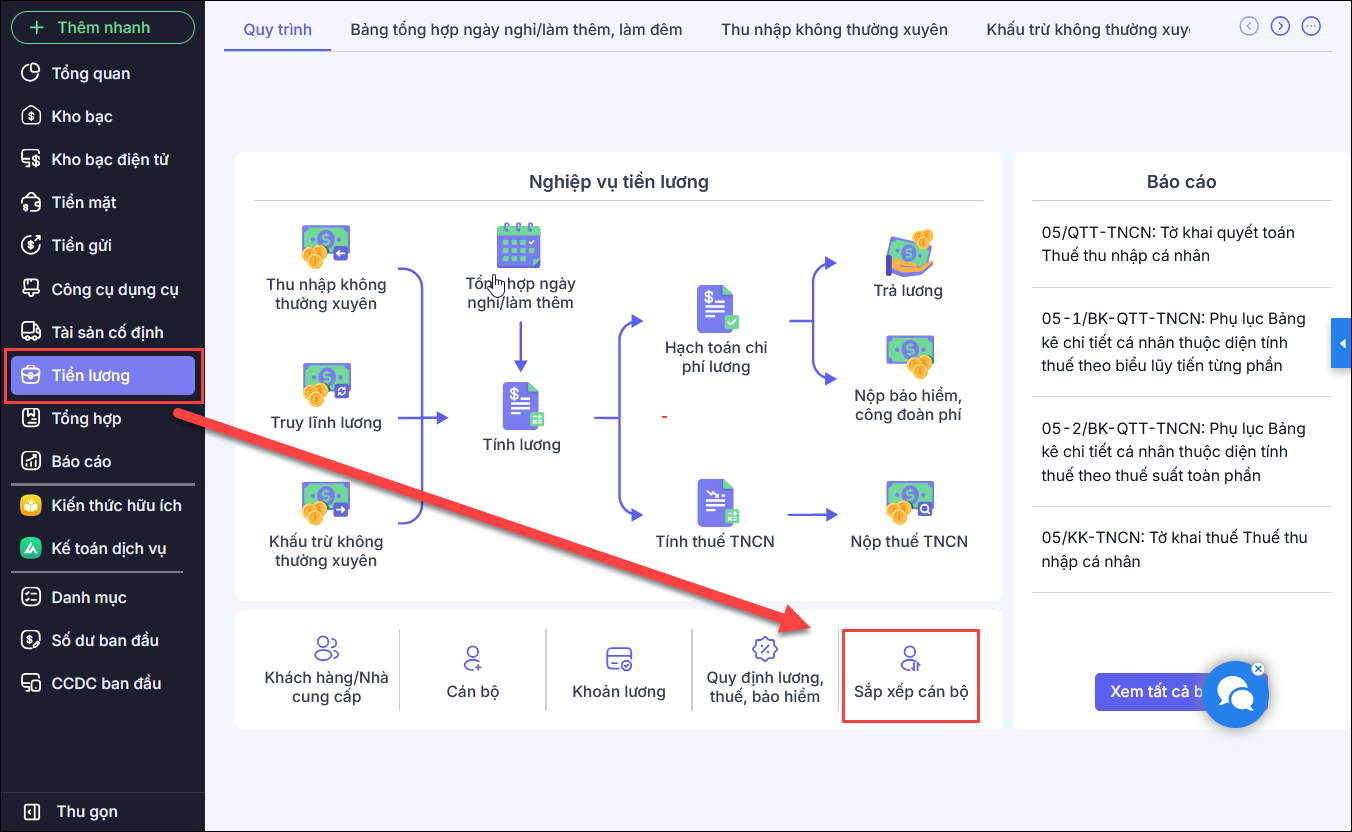This screenshot has height=832, width=1352.
Task: Click the Công cụ dụng cụ sidebar icon
Action: tap(31, 289)
